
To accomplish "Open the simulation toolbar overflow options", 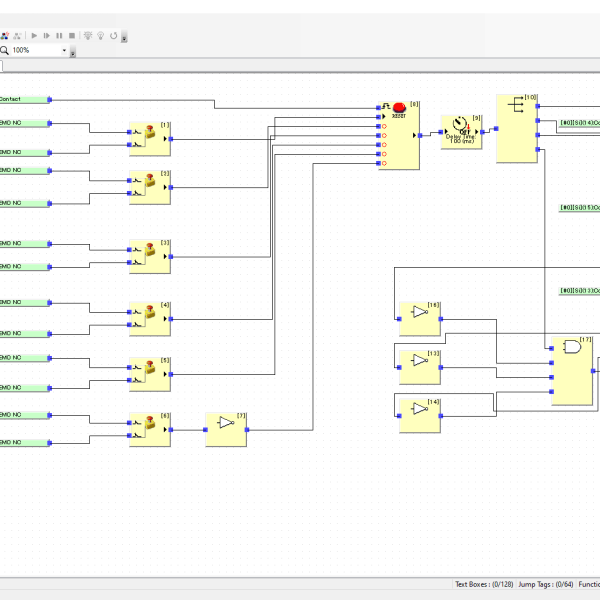I will click(x=124, y=37).
